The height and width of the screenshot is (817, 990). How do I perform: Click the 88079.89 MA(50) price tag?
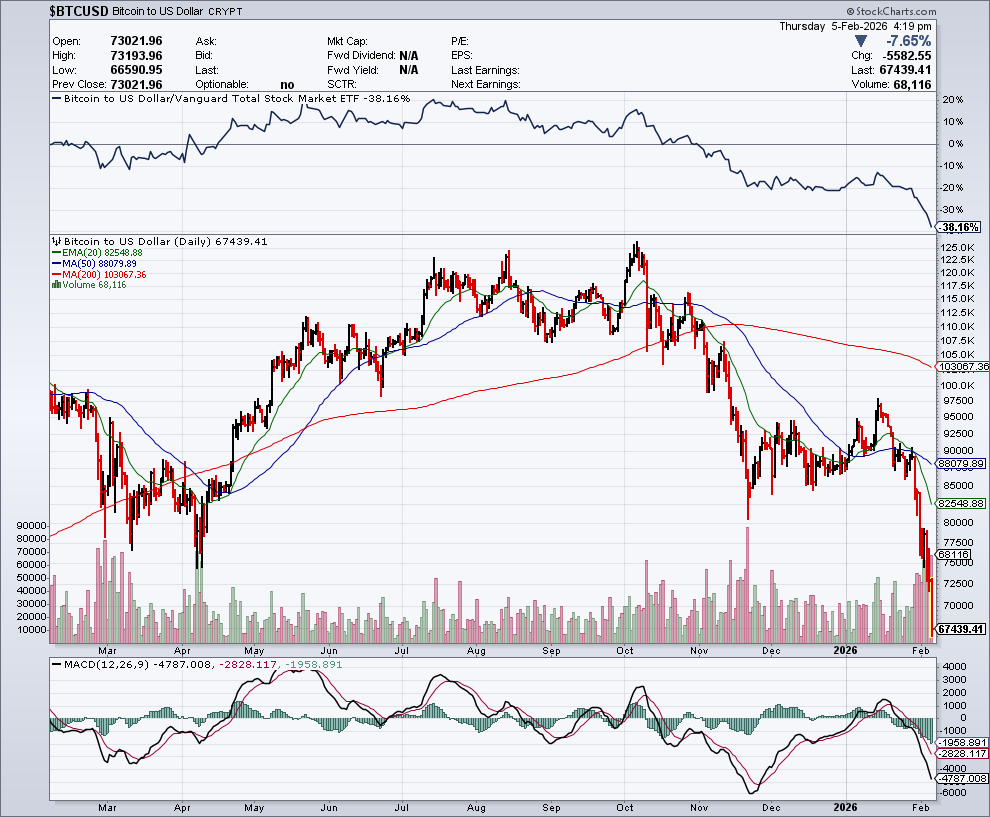[960, 464]
